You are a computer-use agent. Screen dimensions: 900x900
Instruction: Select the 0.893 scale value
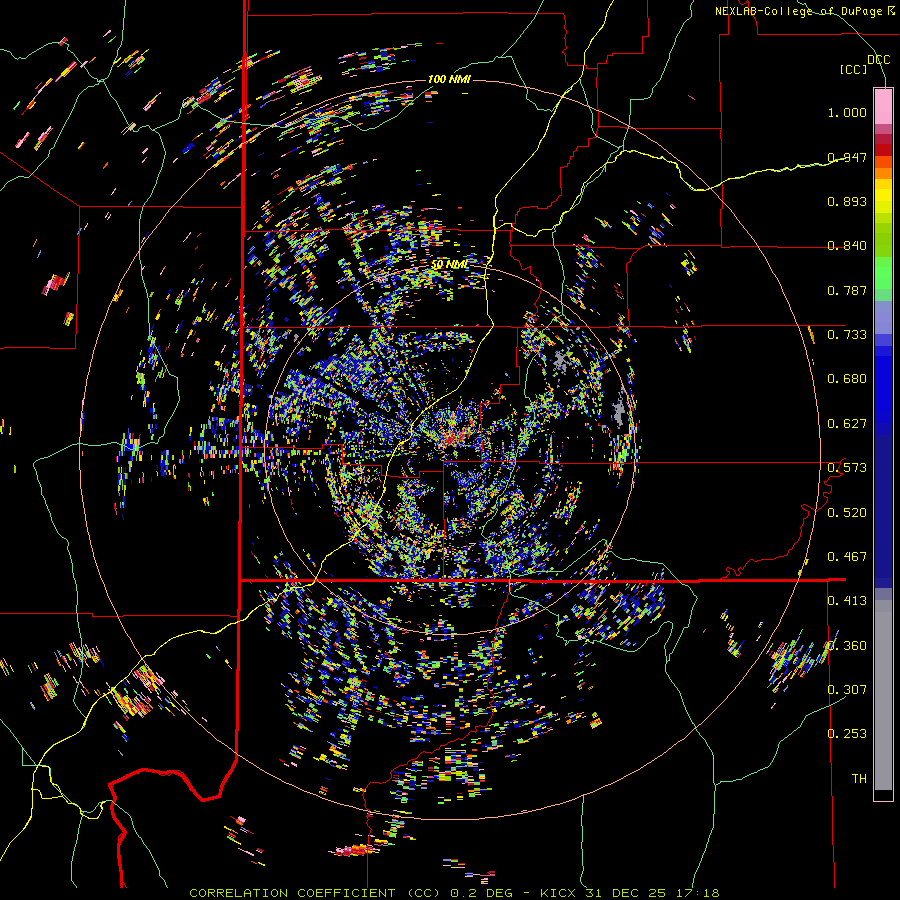click(847, 201)
